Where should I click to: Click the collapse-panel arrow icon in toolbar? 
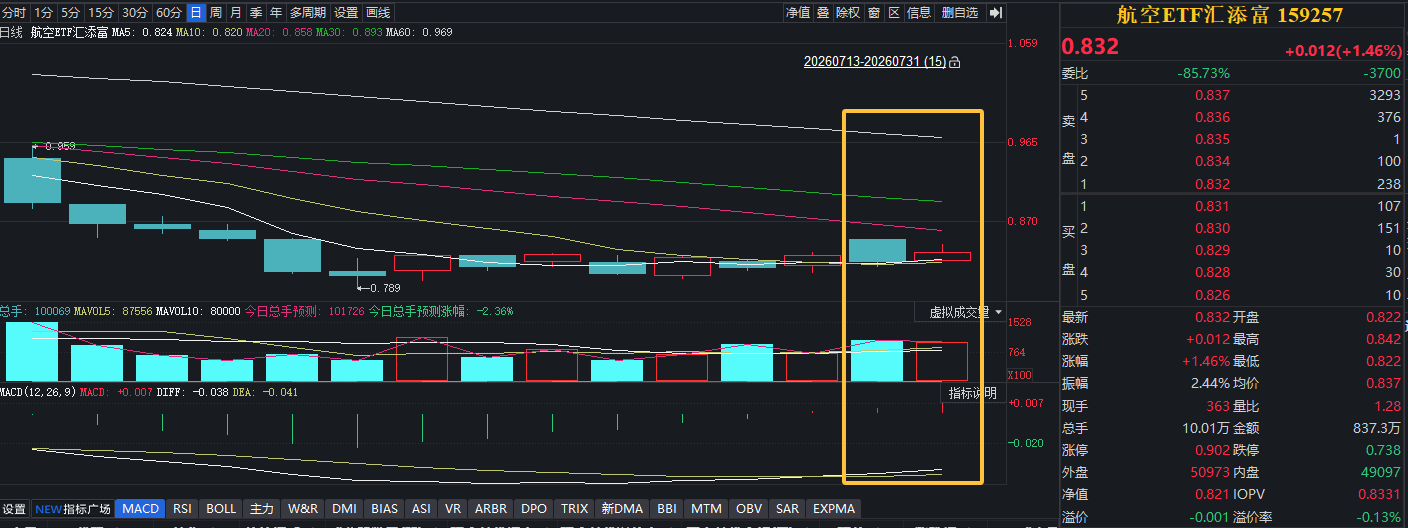tap(996, 13)
